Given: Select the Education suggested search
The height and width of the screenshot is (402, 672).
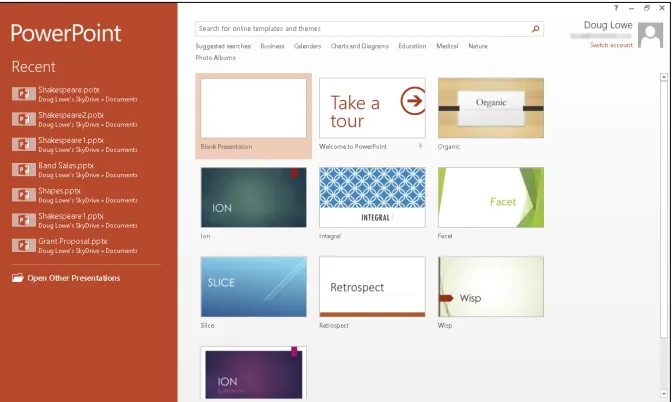Looking at the screenshot, I should pos(412,46).
